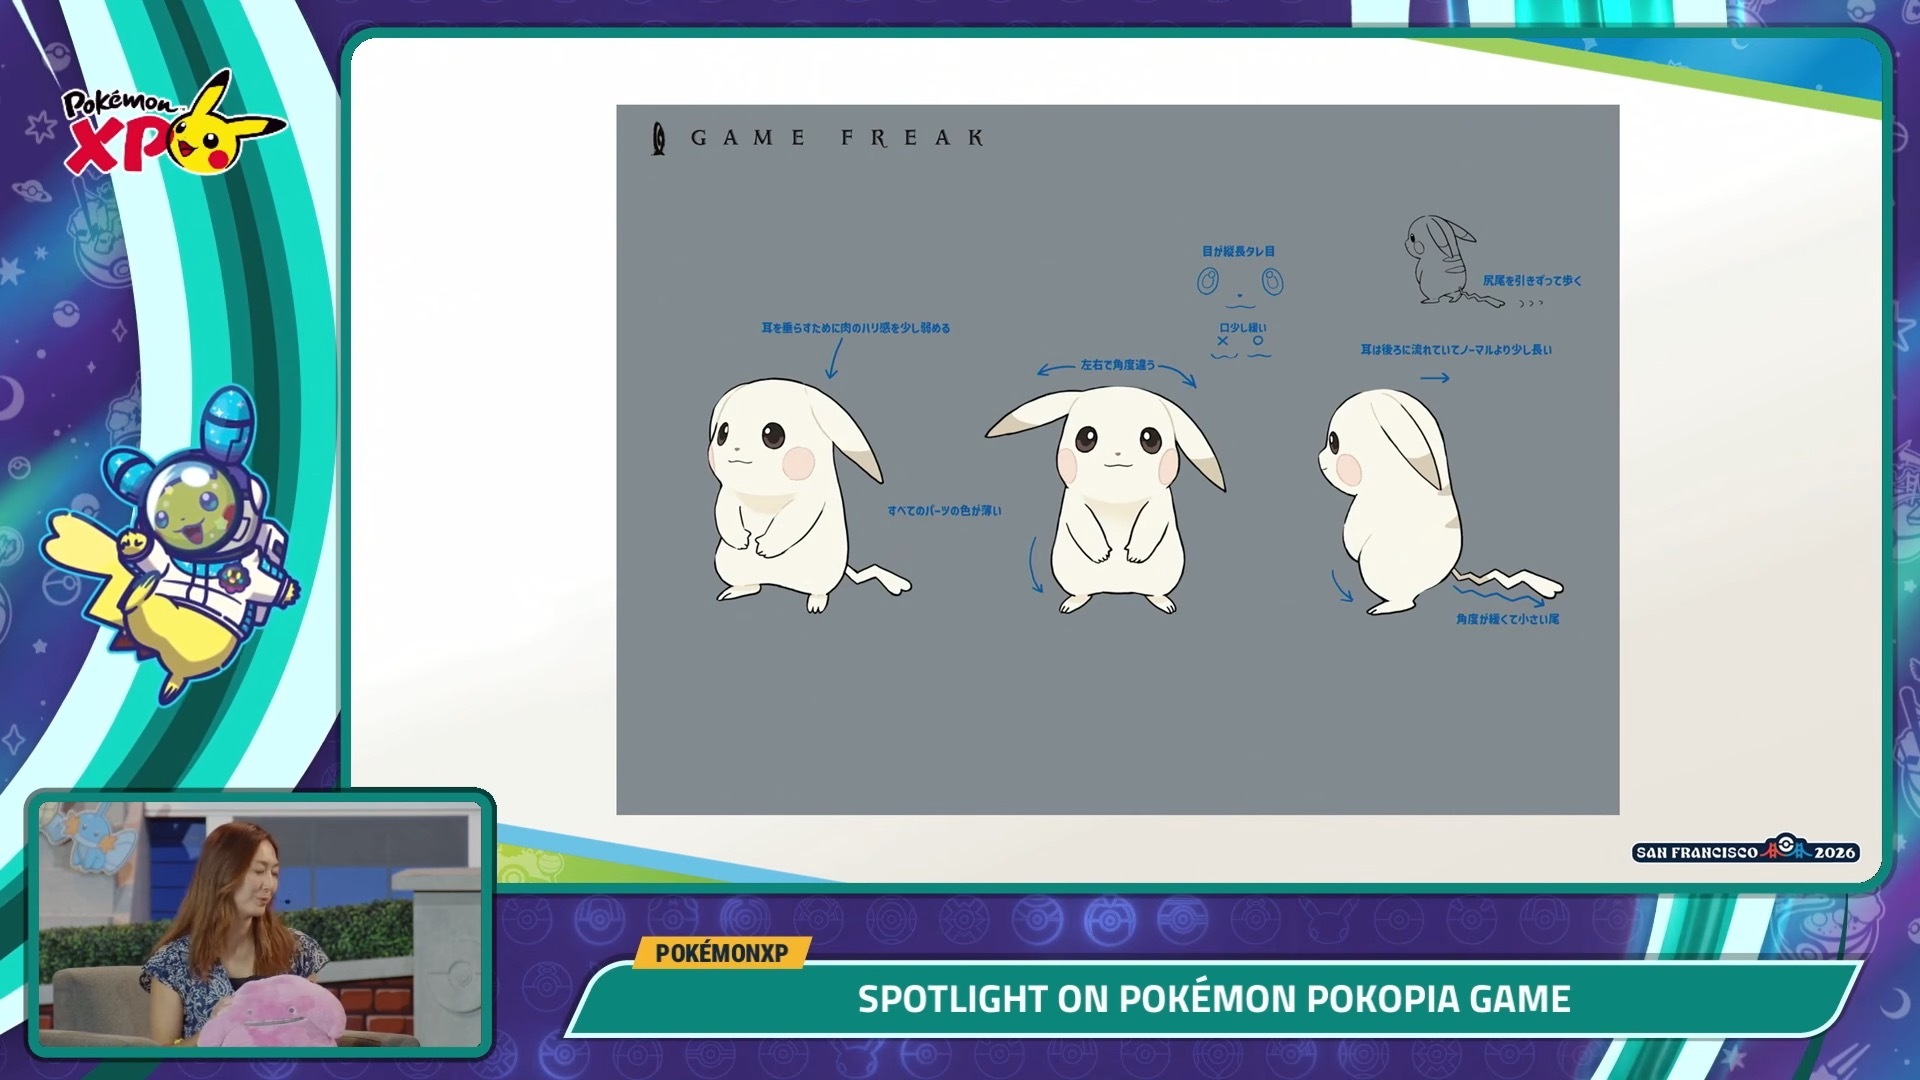Click the POKÉMONXP yellow label tag
This screenshot has width=1920, height=1080.
click(722, 953)
